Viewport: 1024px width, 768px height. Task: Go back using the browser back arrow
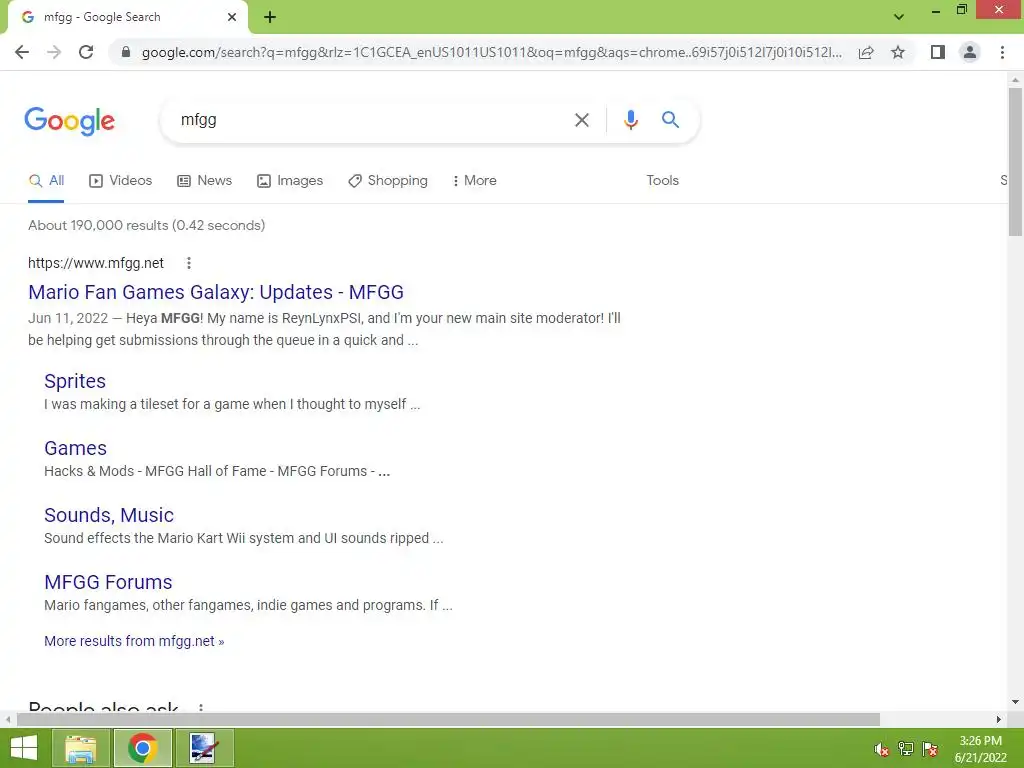pos(22,52)
